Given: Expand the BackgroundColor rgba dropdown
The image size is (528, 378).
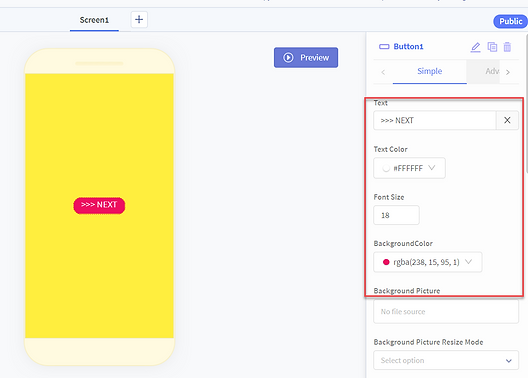Looking at the screenshot, I should [x=428, y=262].
